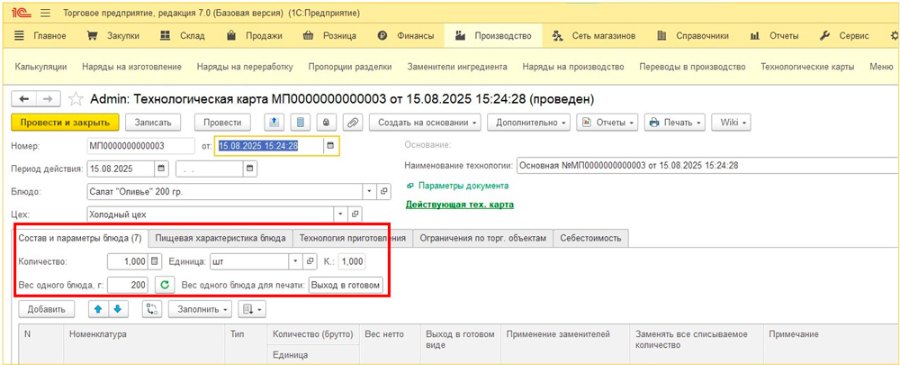
Task: Open calendar for period end date
Action: (x=250, y=169)
